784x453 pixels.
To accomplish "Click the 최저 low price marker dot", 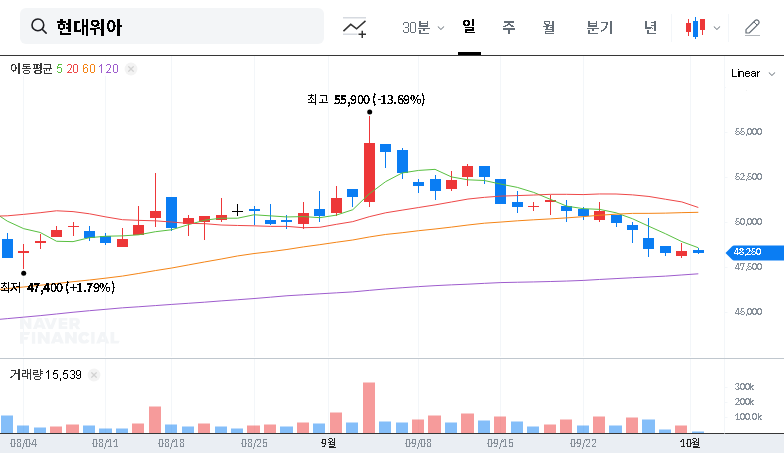I will coord(24,272).
